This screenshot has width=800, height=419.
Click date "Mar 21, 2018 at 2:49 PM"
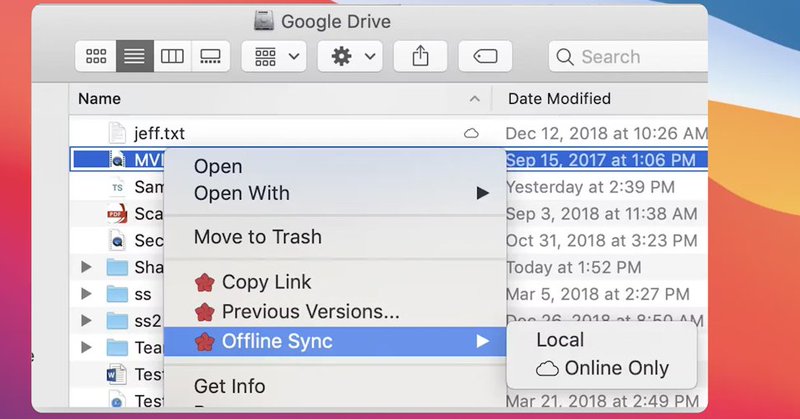click(602, 401)
